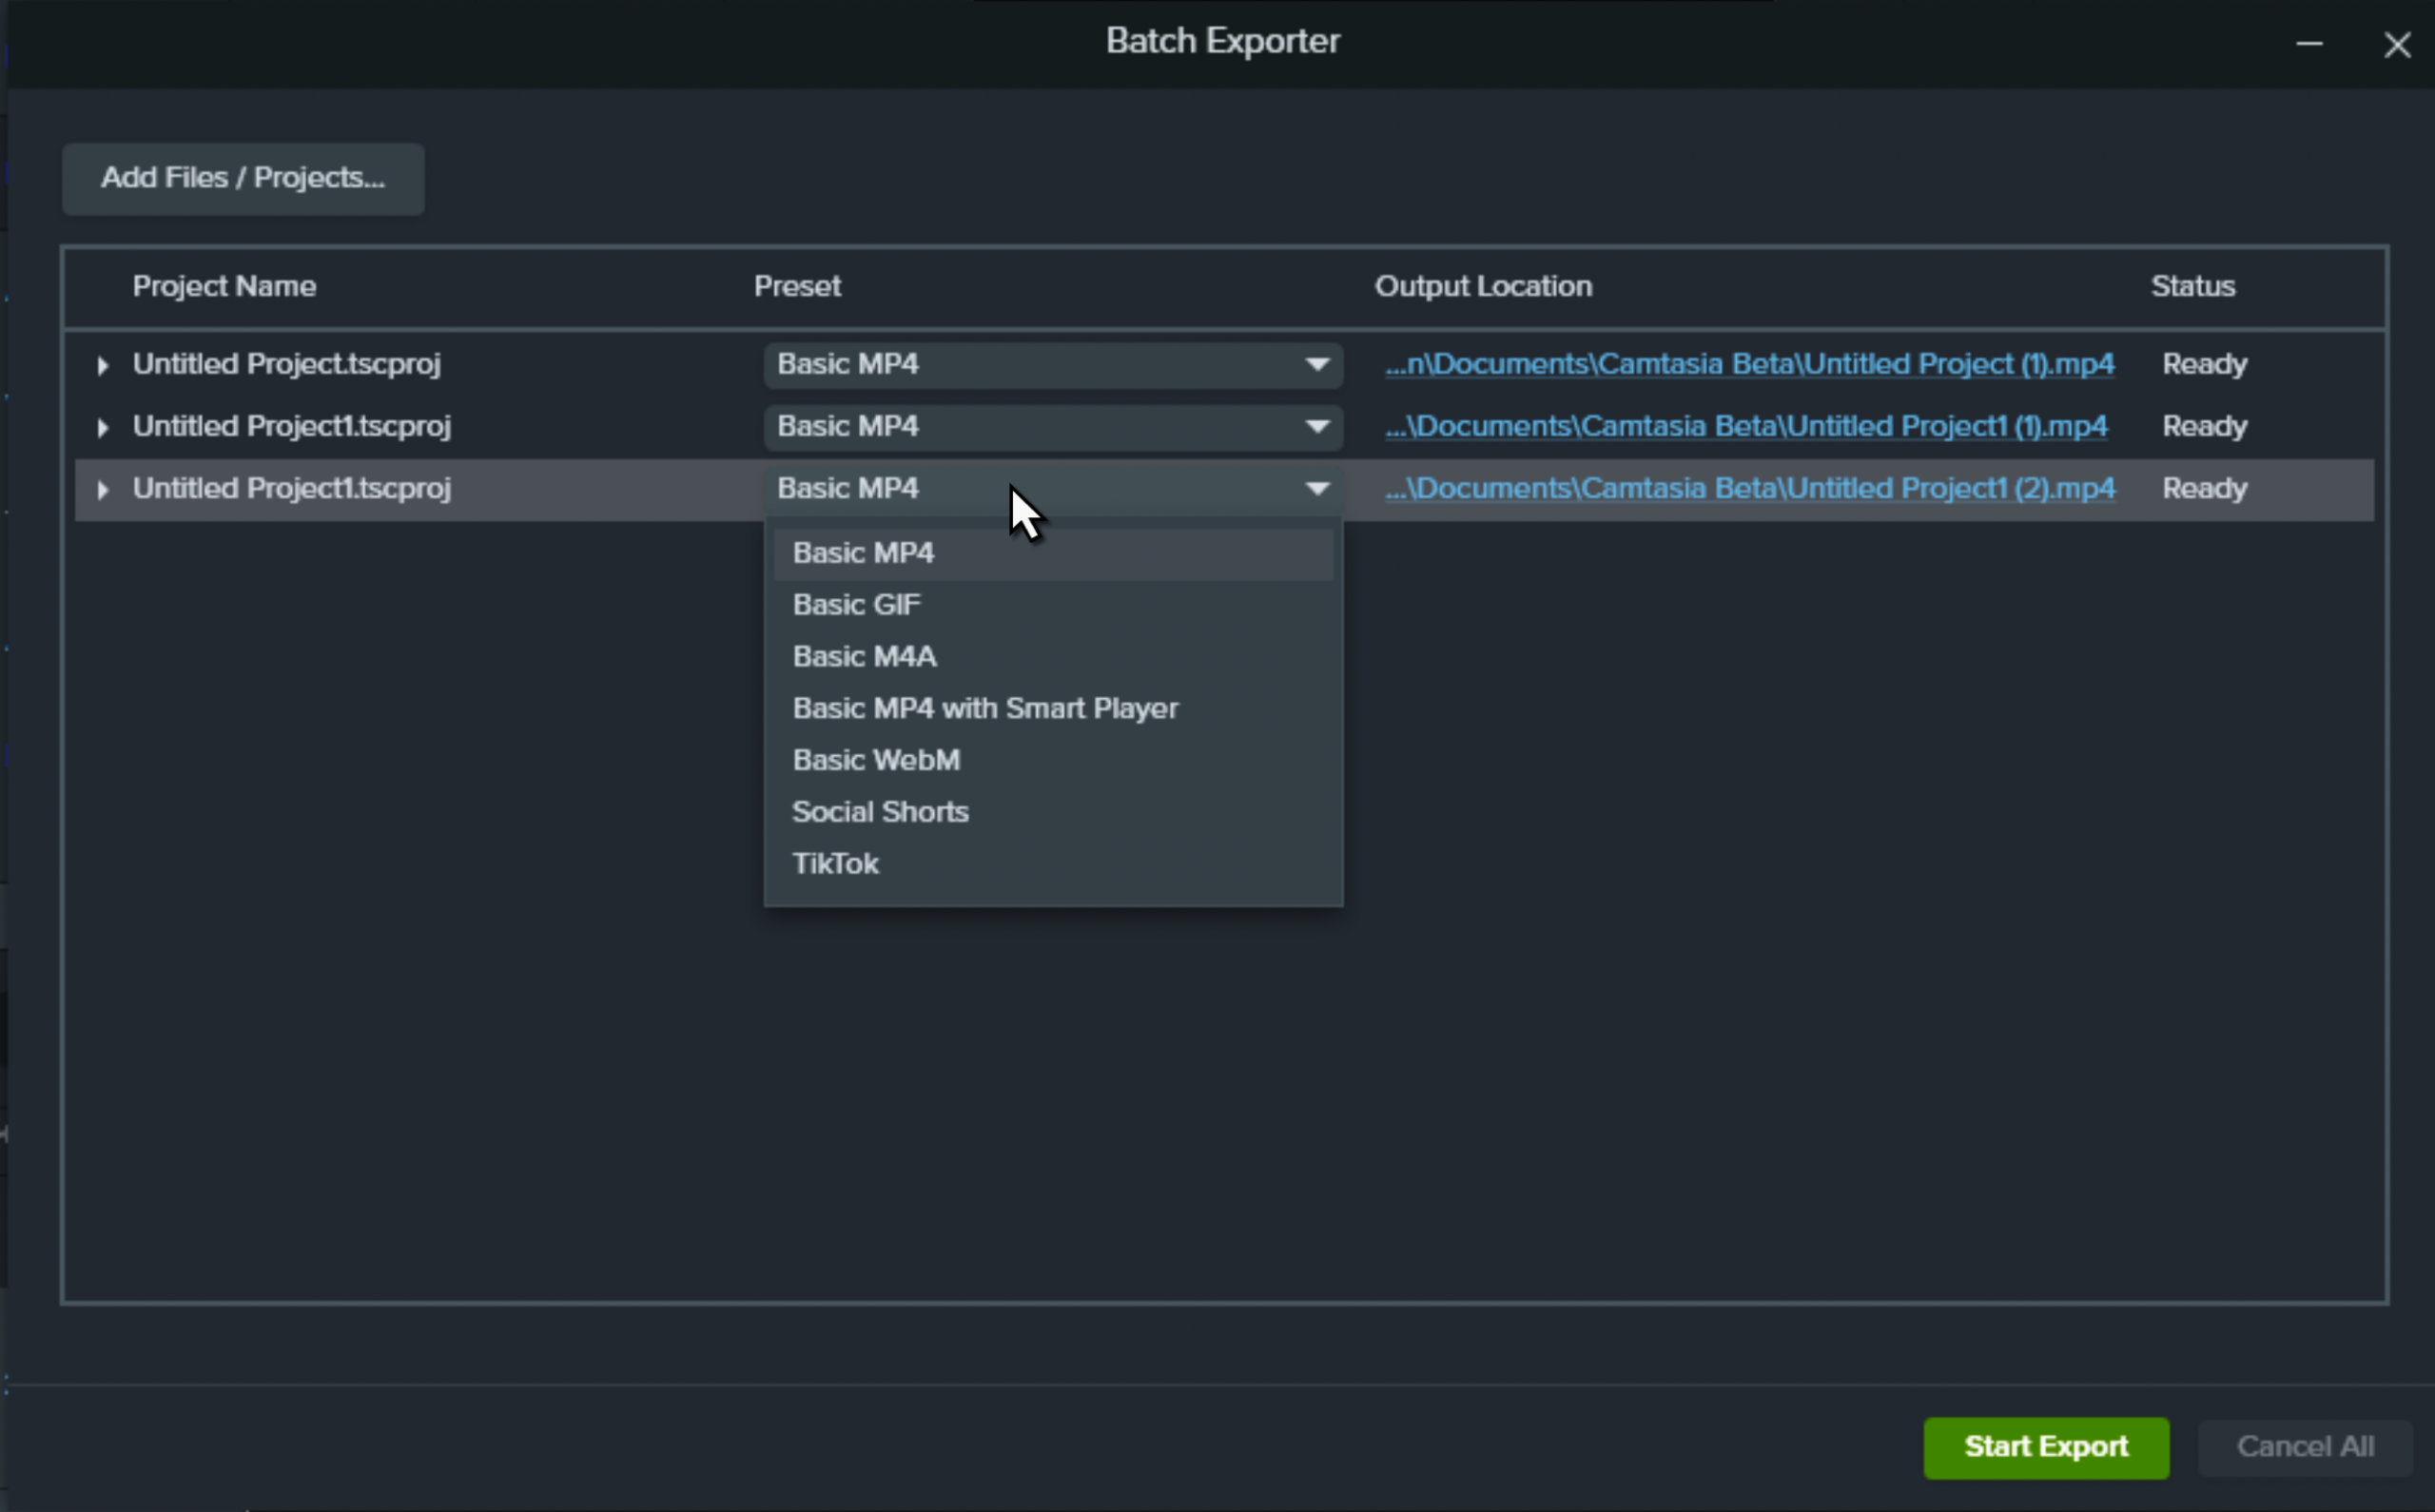Click Ready status in the highlighted row

(x=2204, y=489)
